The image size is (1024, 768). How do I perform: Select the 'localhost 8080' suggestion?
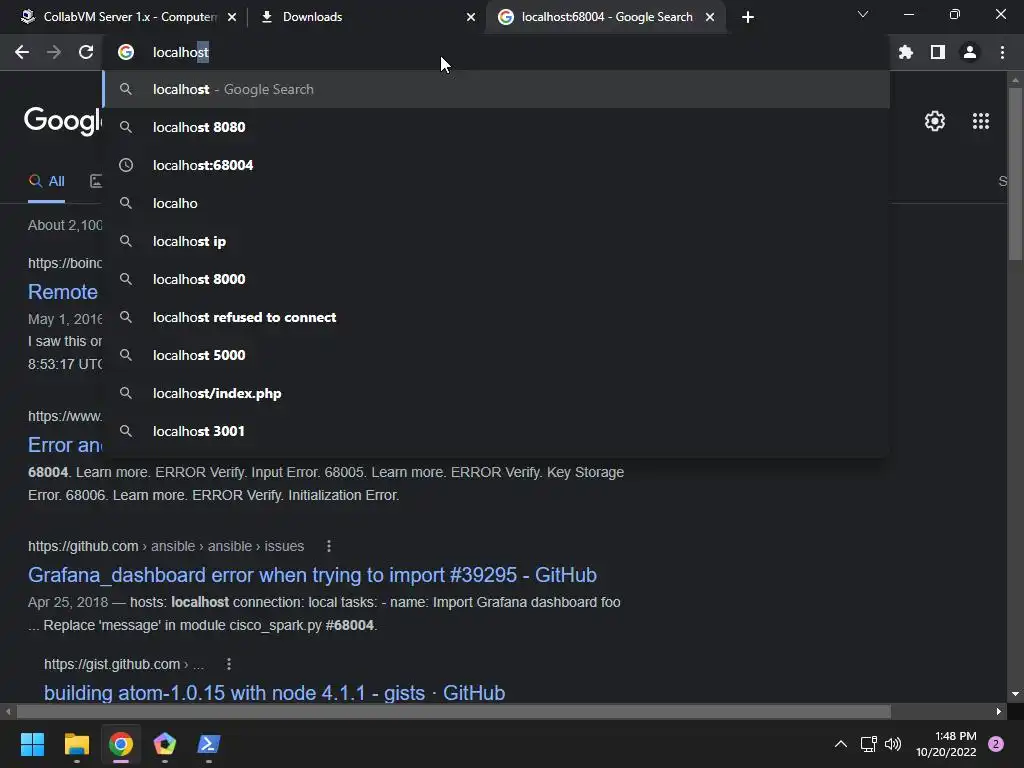click(496, 127)
